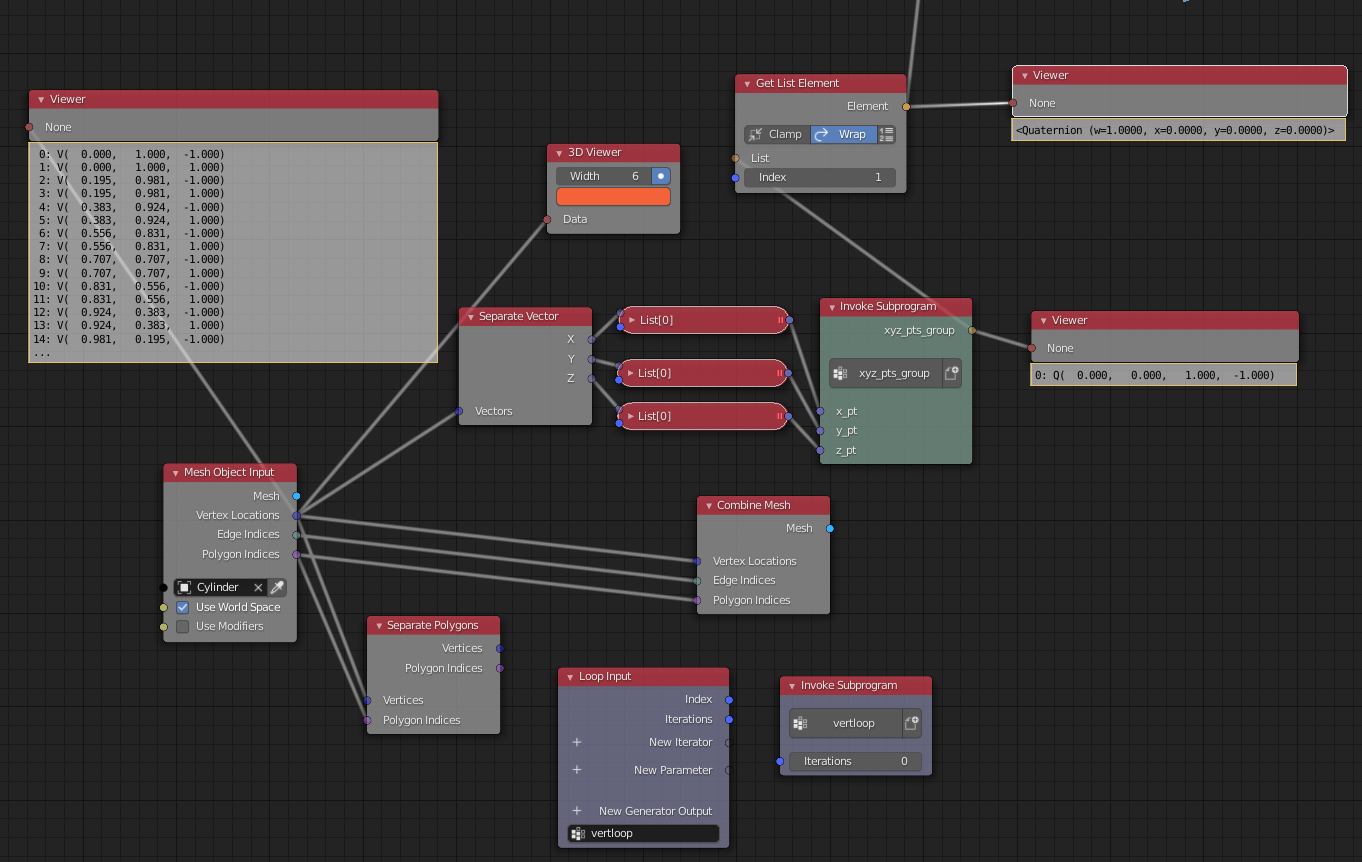Screen dimensions: 1362x862
Task: Click the Index value field
Action: point(820,177)
